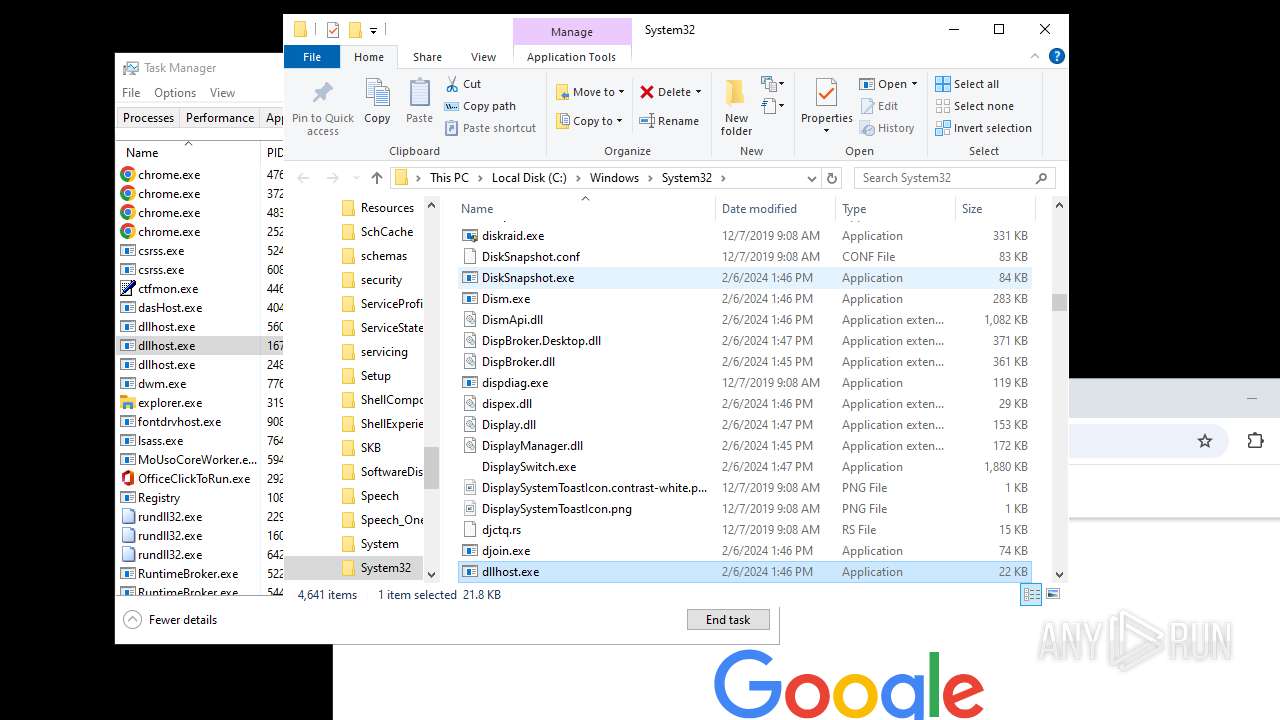The height and width of the screenshot is (720, 1280).
Task: Select djoin.exe file
Action: point(744,551)
